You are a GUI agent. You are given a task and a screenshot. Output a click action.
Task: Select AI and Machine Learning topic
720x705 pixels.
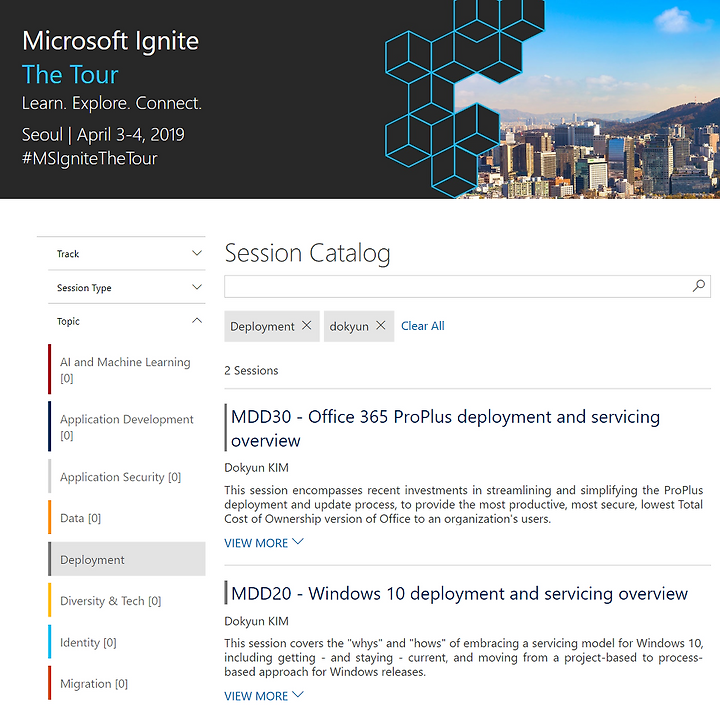127,369
